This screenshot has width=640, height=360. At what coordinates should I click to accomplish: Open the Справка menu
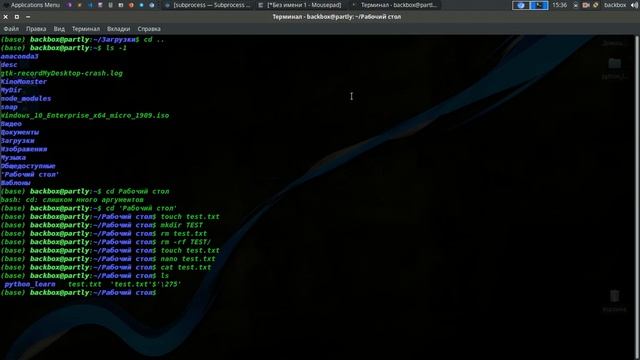(149, 29)
